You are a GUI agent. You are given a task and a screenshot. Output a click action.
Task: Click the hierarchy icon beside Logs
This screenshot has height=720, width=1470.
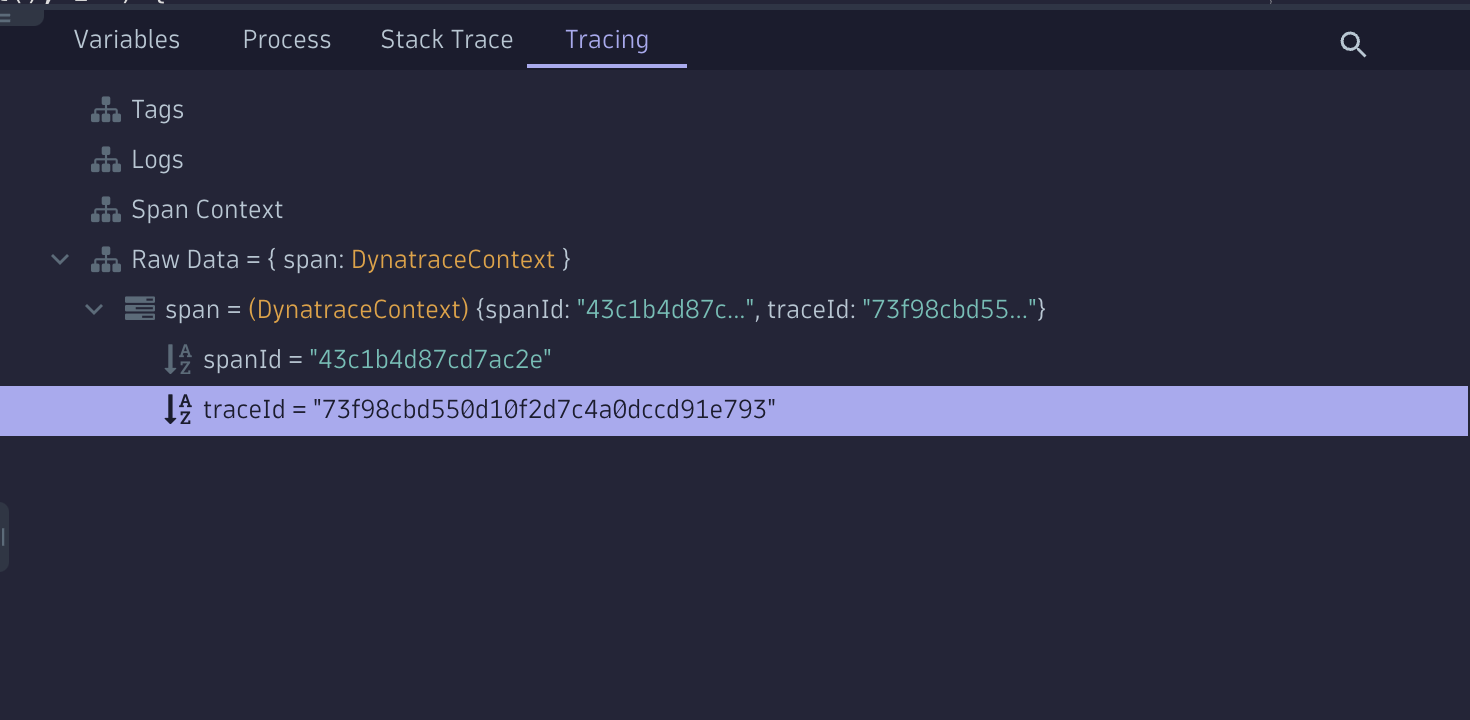106,160
